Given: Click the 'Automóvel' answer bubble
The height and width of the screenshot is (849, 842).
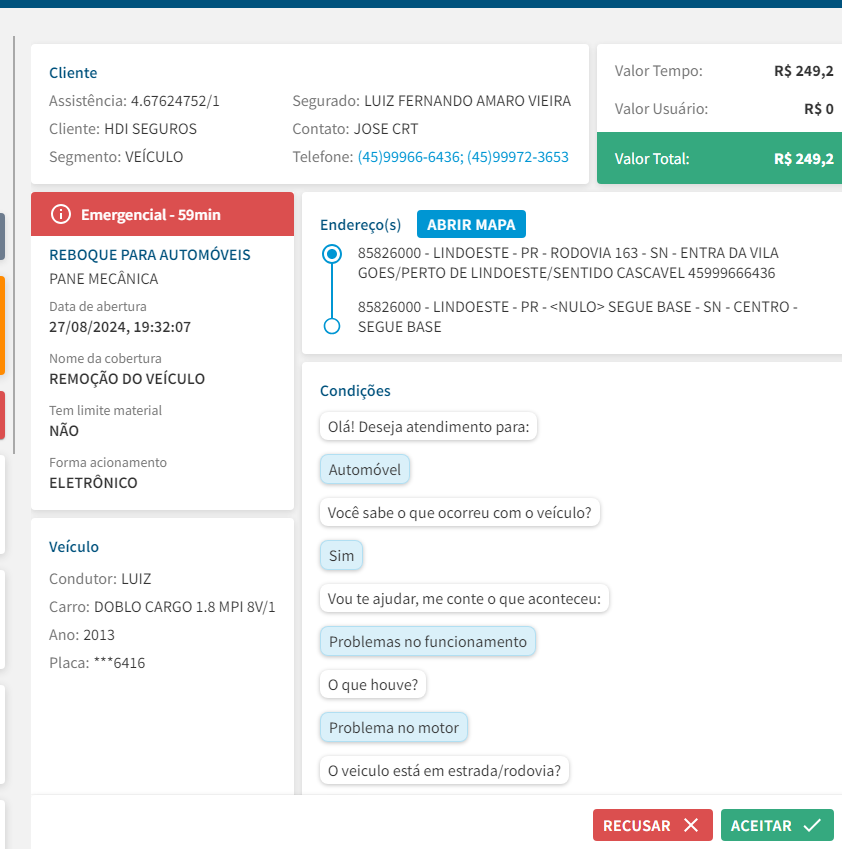Looking at the screenshot, I should [x=365, y=469].
